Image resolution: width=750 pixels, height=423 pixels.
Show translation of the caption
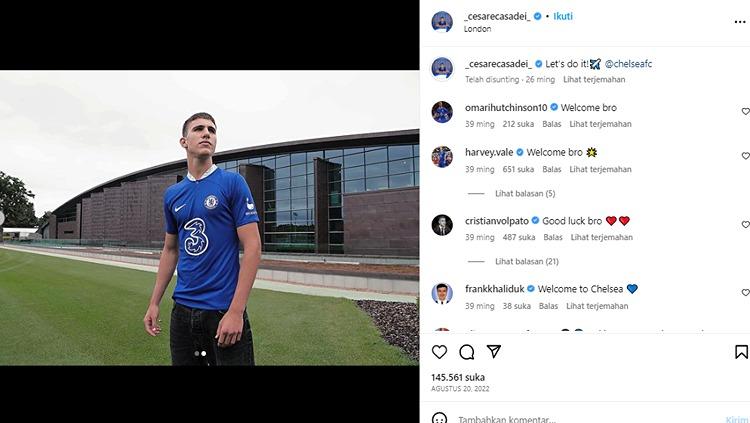(597, 78)
